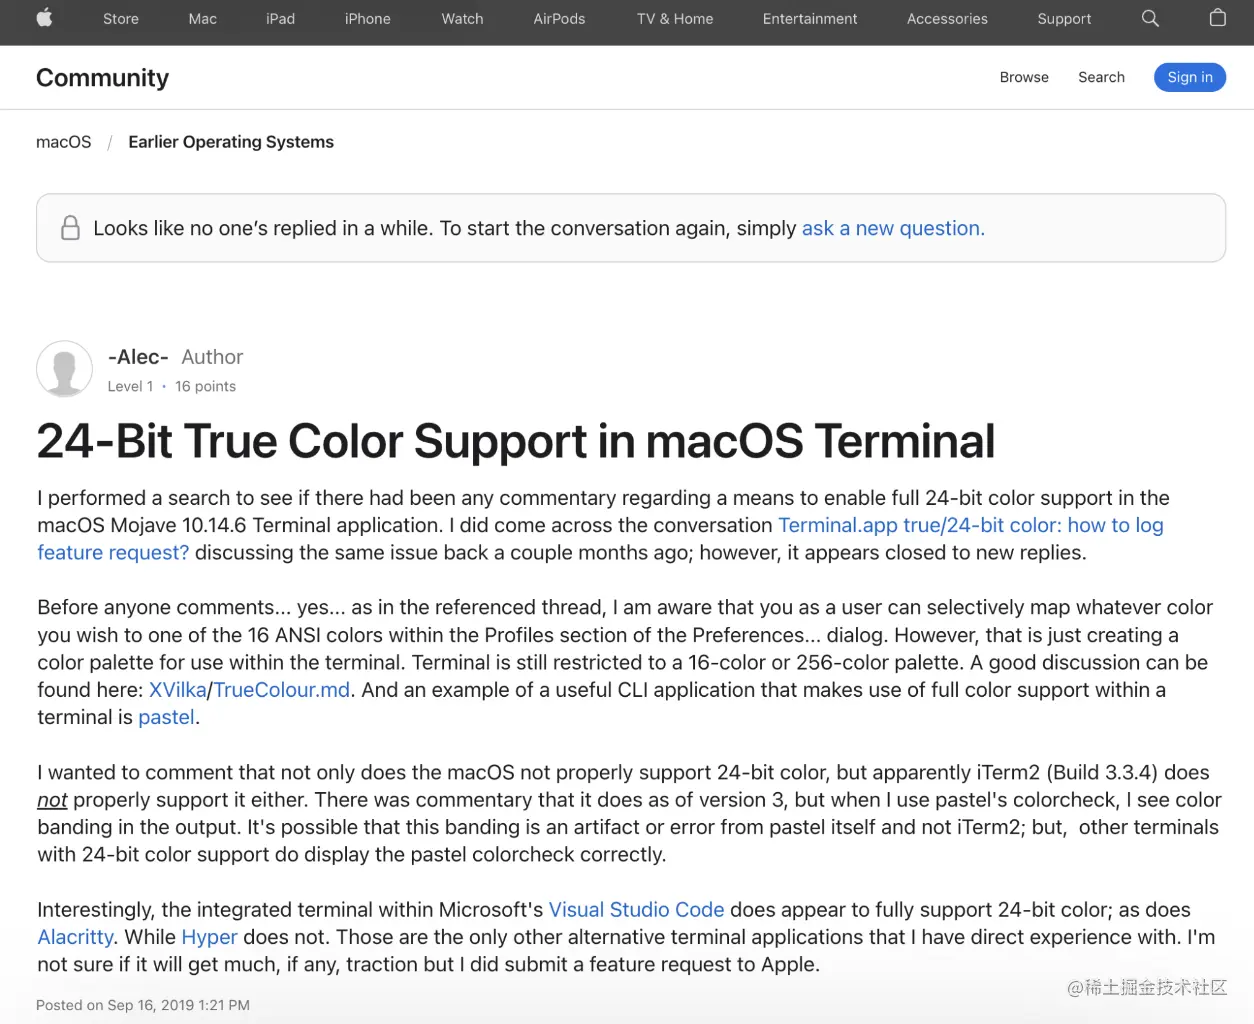Screen dimensions: 1254x1024
Task: Click the Posted on Sep 16, 2019 timestamp
Action: coord(143,1005)
